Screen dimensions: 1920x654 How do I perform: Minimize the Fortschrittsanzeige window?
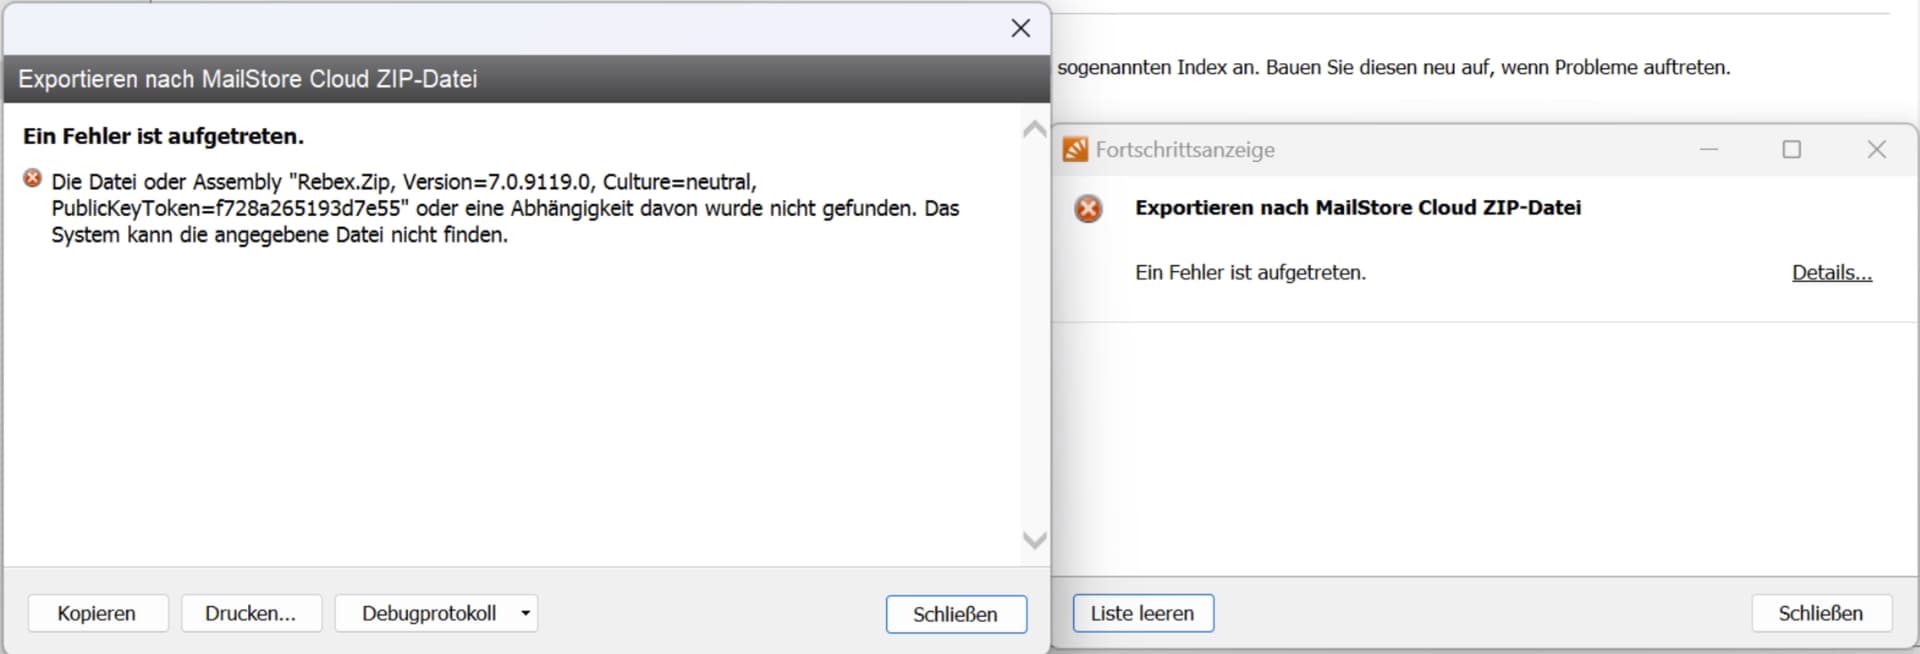click(1709, 150)
